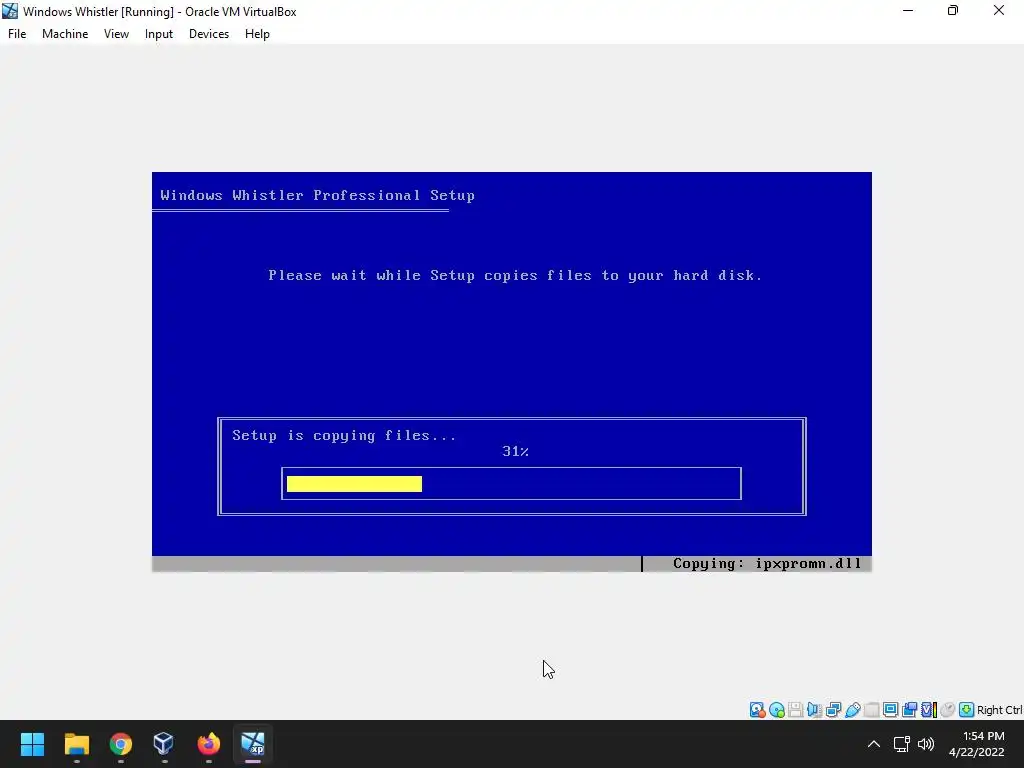Viewport: 1024px width, 768px height.
Task: Open the Help menu
Action: pos(257,34)
